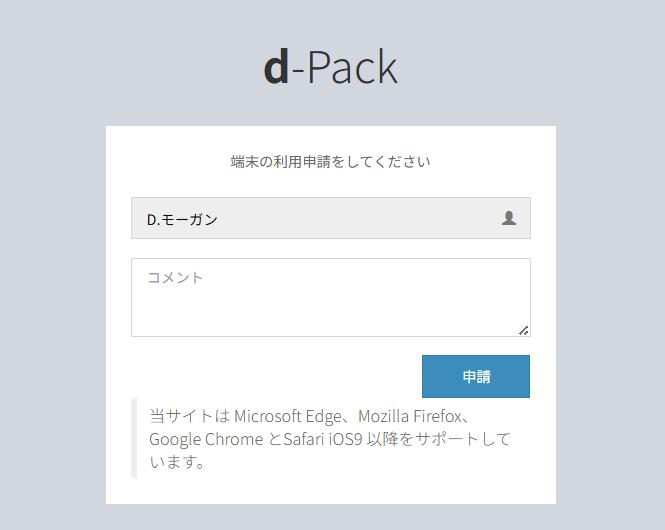Click the "Mozilla Firefox" text in the notice
Screen dimensions: 665x530
412,415
